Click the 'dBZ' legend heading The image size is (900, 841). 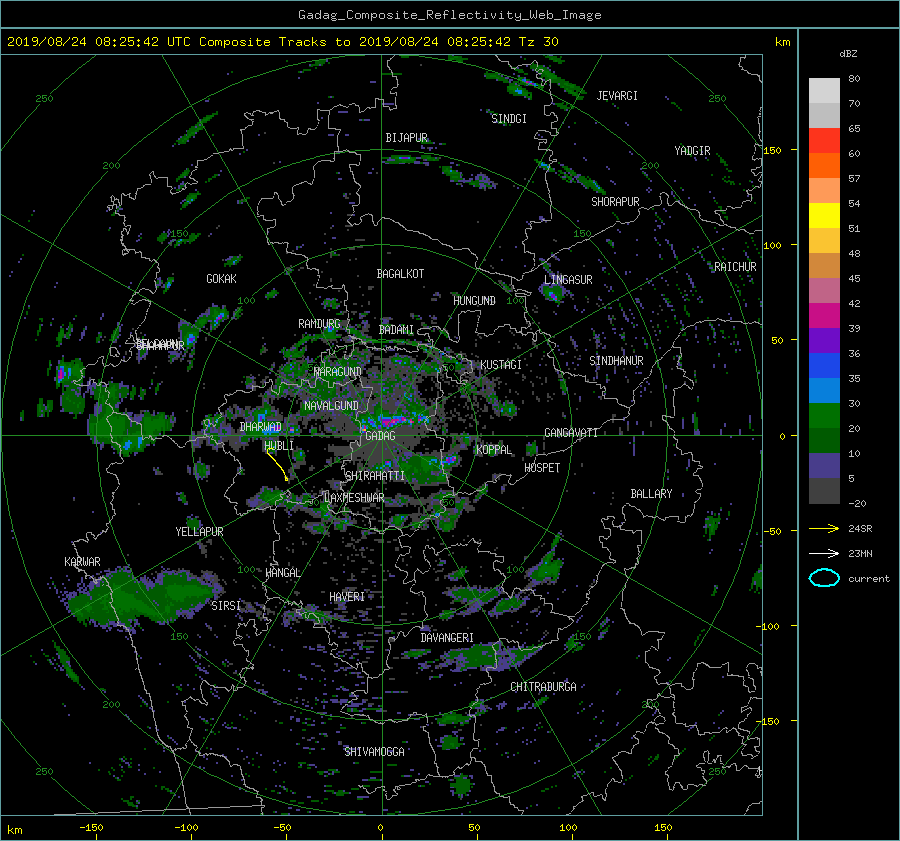tap(848, 54)
